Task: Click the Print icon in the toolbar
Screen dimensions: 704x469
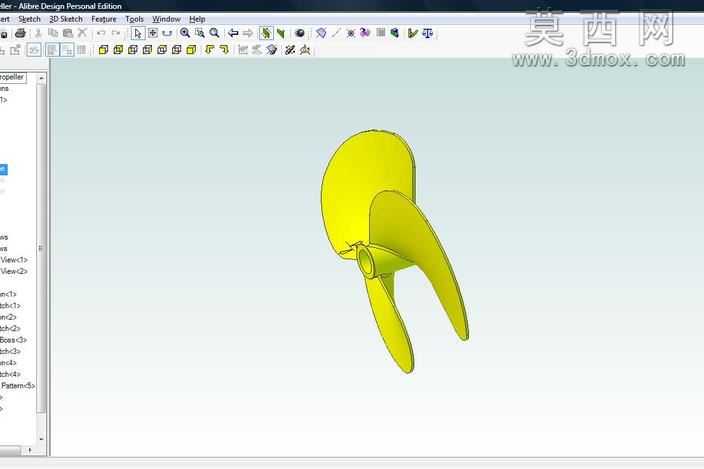Action: (x=20, y=33)
